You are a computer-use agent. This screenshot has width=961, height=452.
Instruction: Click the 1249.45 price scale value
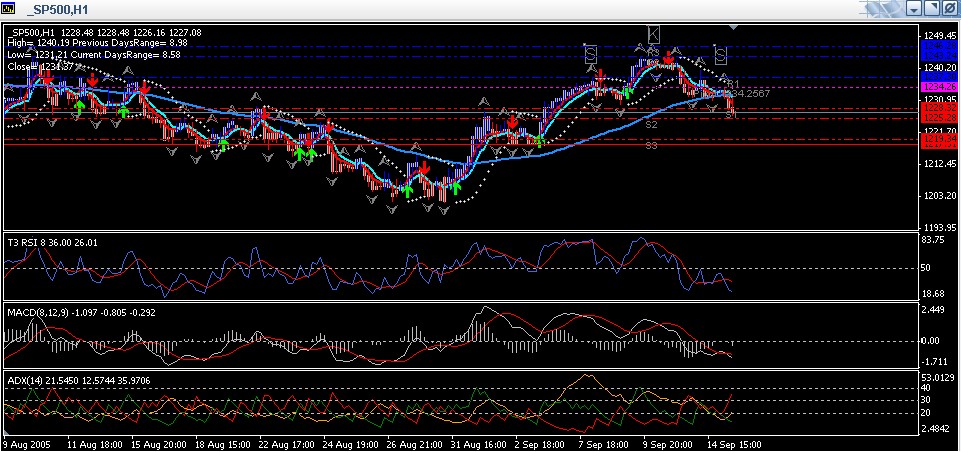[941, 35]
